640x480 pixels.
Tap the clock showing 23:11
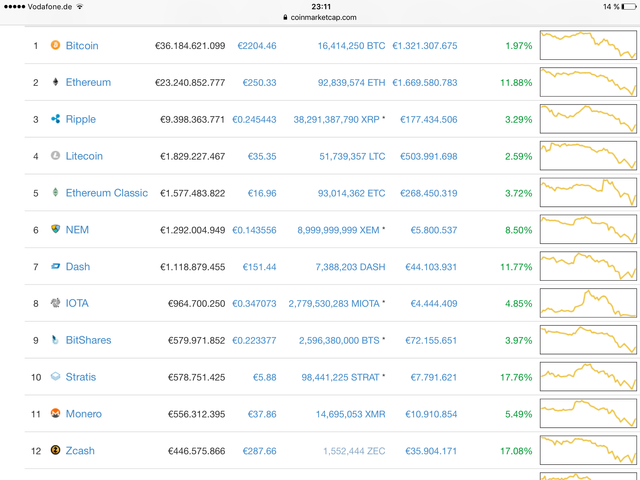(321, 7)
